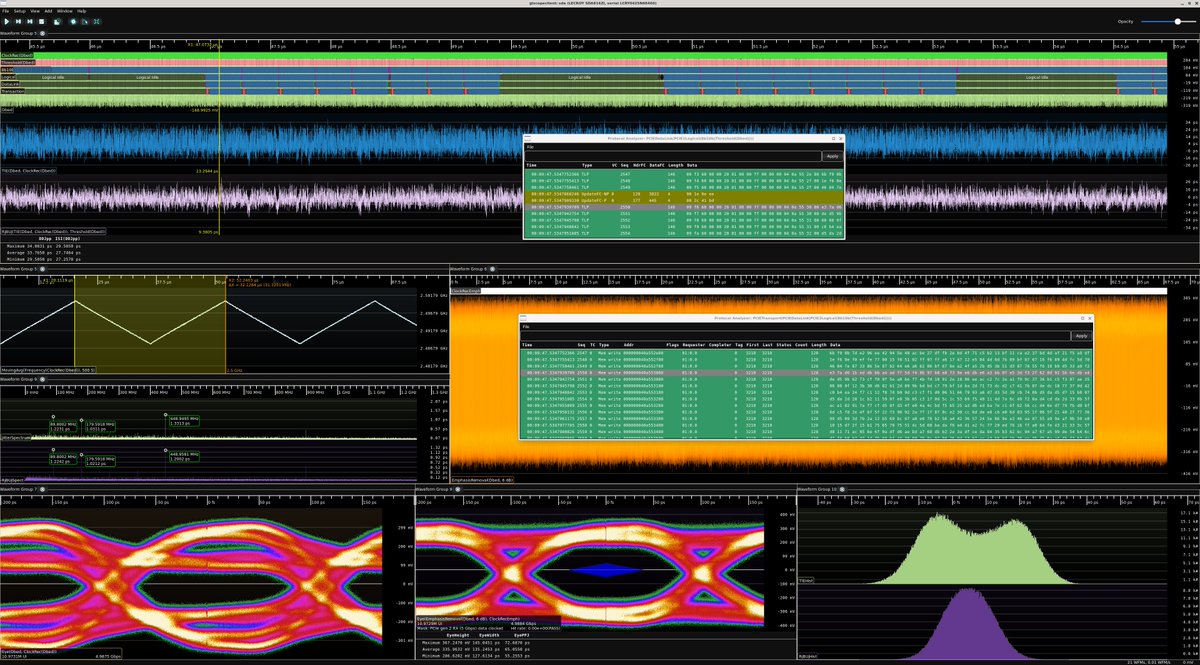Screen dimensions: 1200x665
Task: Click Apply in the PCIe transport analyzer
Action: [x=1082, y=336]
